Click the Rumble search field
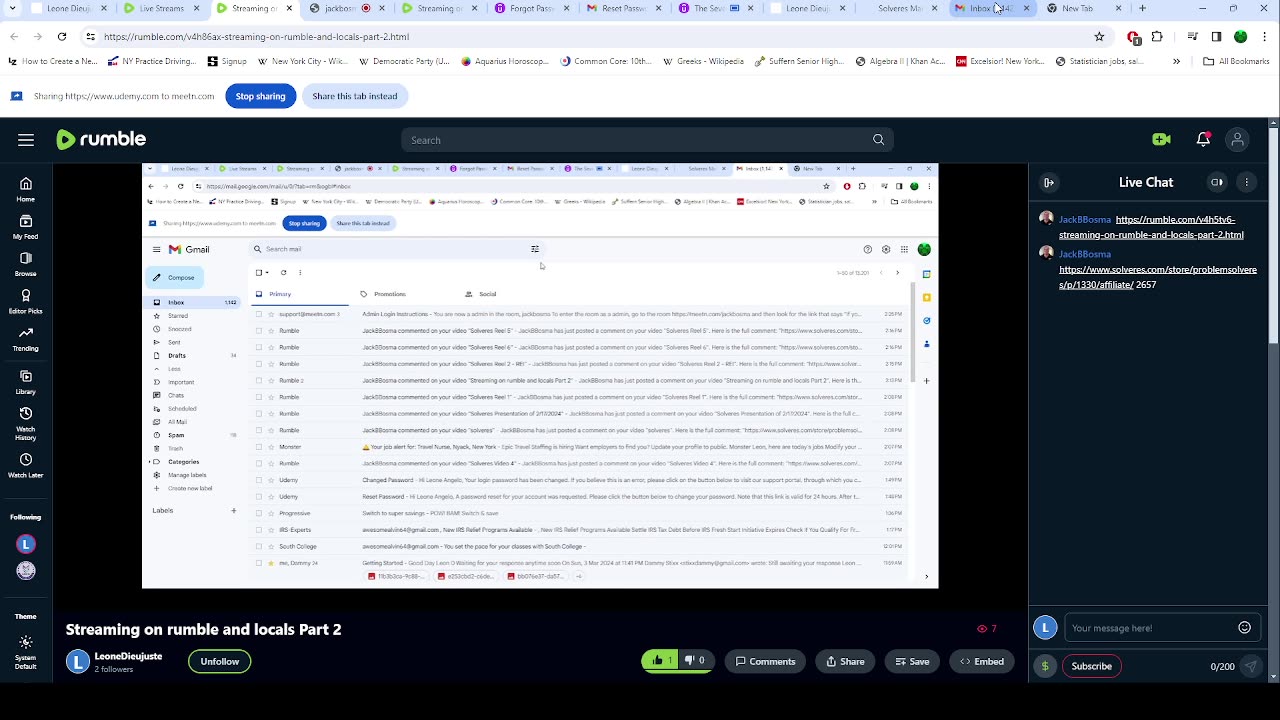Image resolution: width=1280 pixels, height=720 pixels. [x=635, y=140]
